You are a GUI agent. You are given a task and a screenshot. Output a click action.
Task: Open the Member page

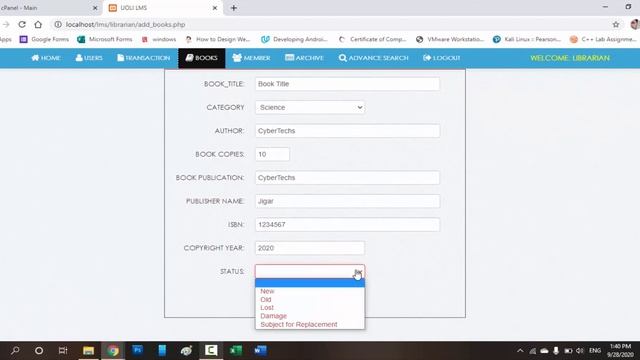[251, 58]
